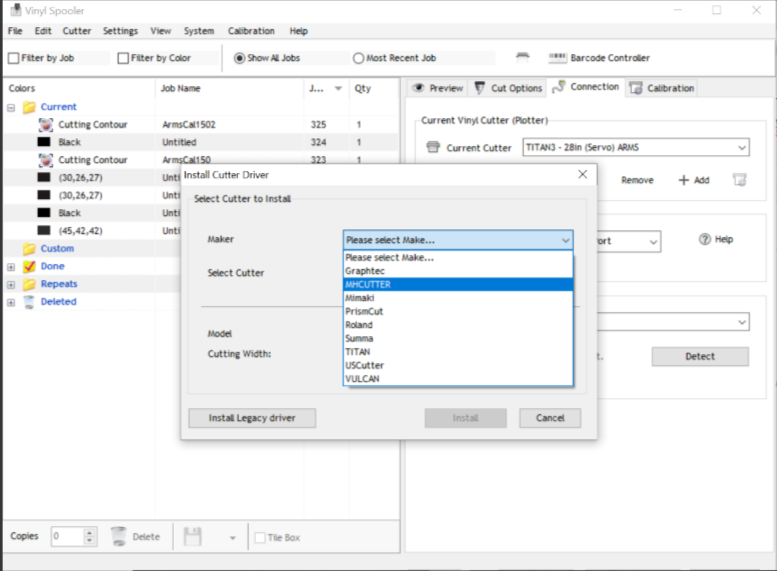777x571 pixels.
Task: Click the Remove button
Action: (x=637, y=180)
